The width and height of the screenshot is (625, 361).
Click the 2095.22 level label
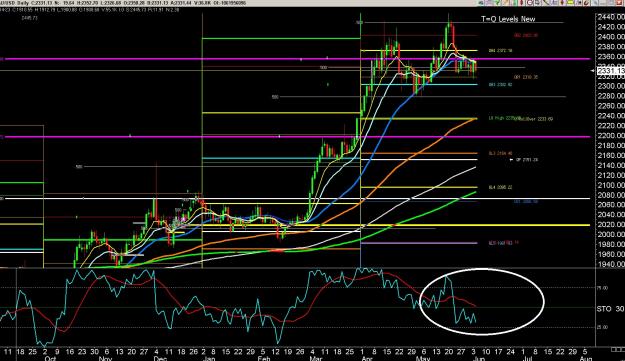click(x=500, y=187)
